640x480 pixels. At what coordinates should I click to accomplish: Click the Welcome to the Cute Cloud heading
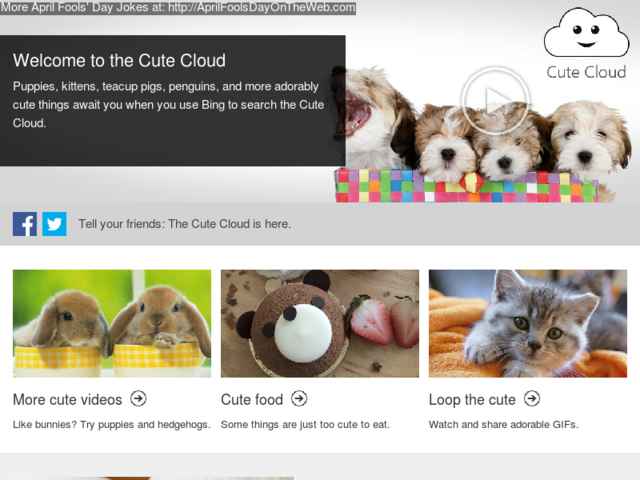click(119, 60)
